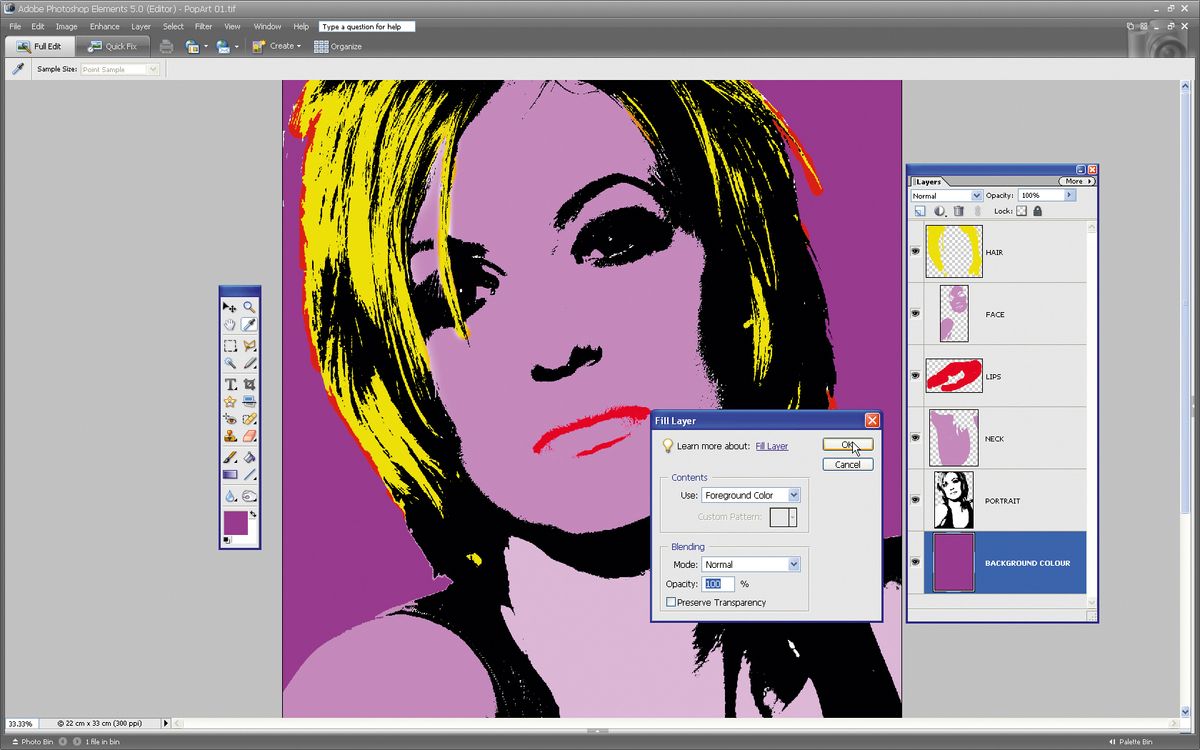The width and height of the screenshot is (1200, 750).
Task: Select the rectangular Marquee tool
Action: click(230, 346)
